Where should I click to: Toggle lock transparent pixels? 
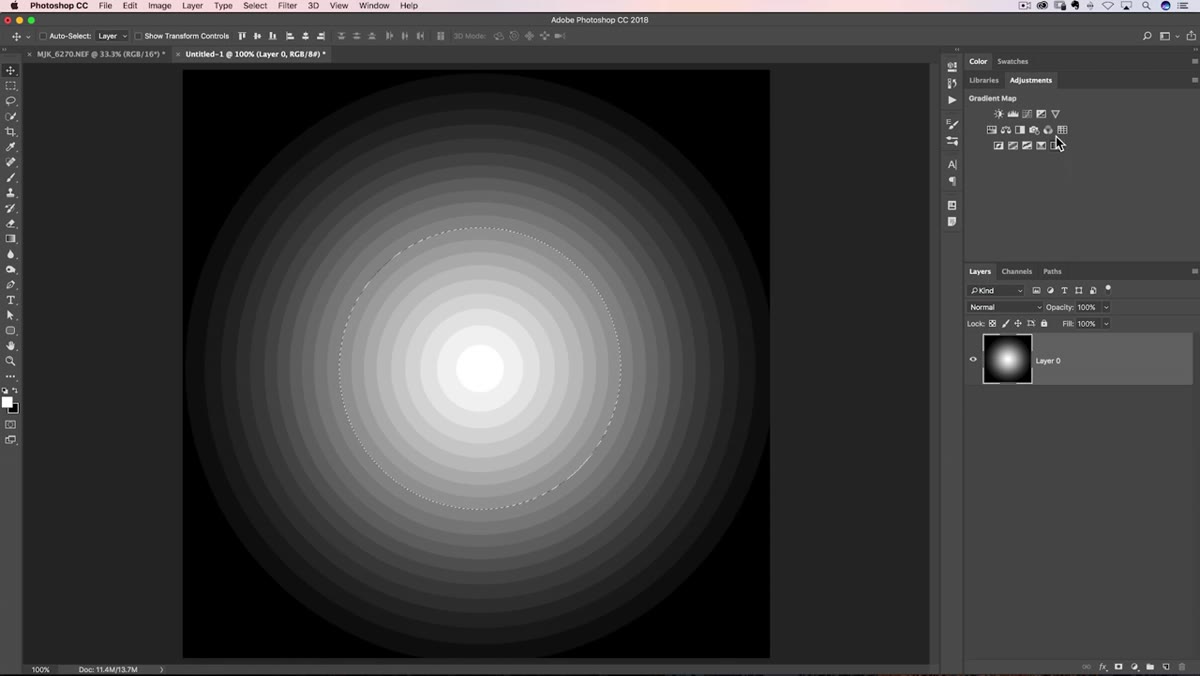tap(992, 324)
